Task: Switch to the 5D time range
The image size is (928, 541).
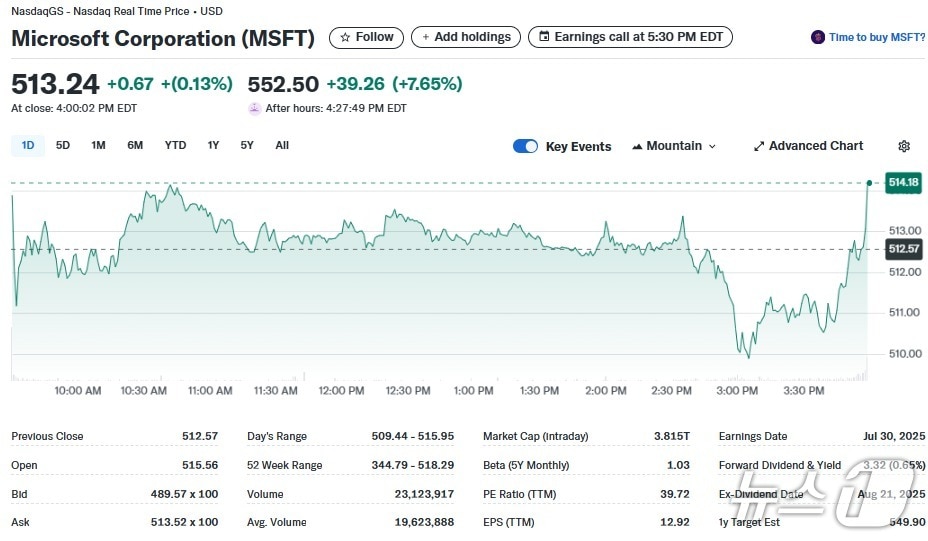Action: click(x=63, y=145)
